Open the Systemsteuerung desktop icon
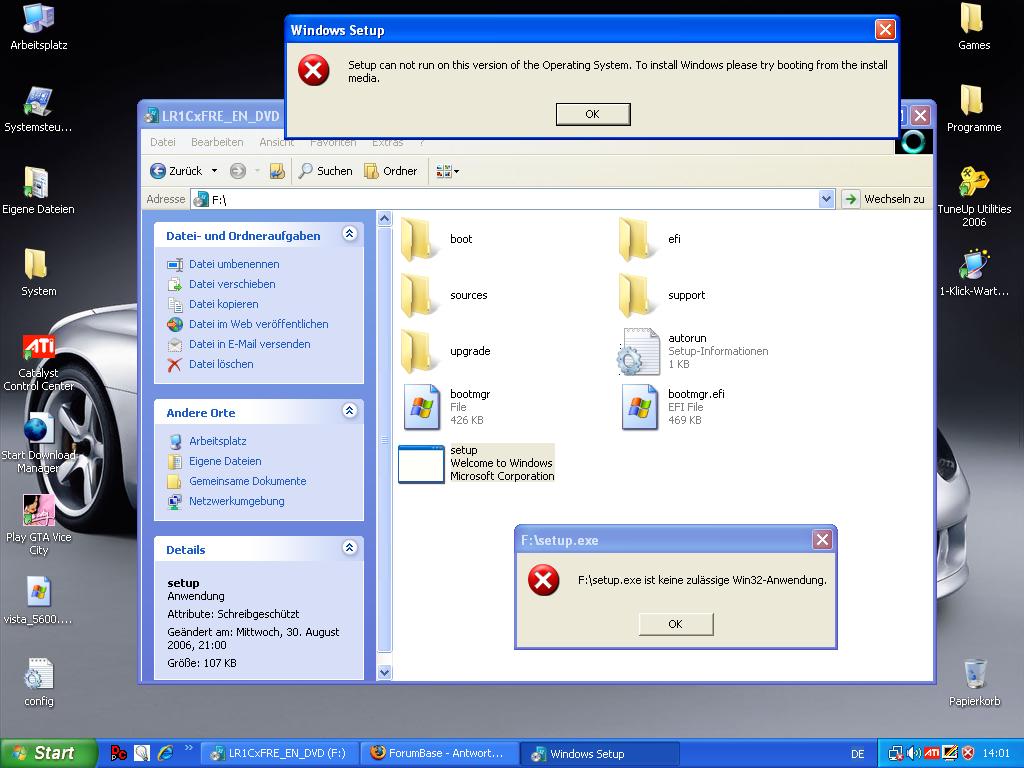Image resolution: width=1024 pixels, height=768 pixels. coord(39,108)
